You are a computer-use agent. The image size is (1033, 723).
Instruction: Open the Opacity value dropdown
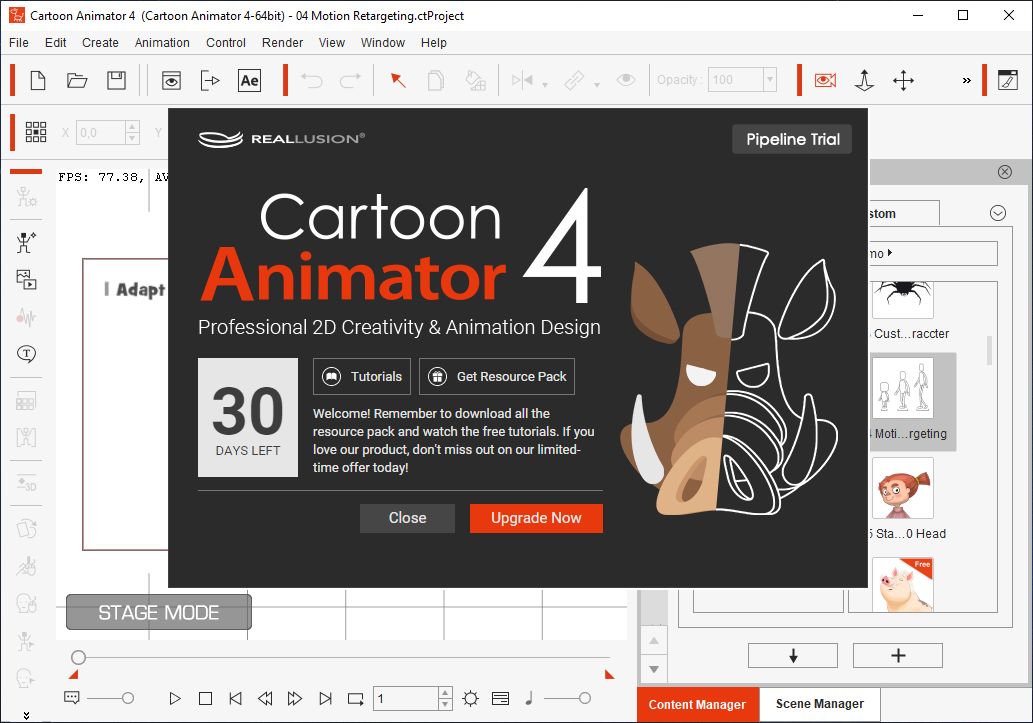[769, 80]
